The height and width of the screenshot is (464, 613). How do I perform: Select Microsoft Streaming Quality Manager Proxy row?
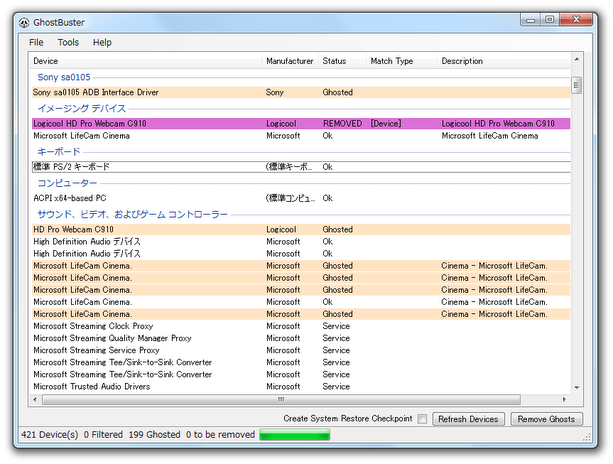[x=301, y=338]
